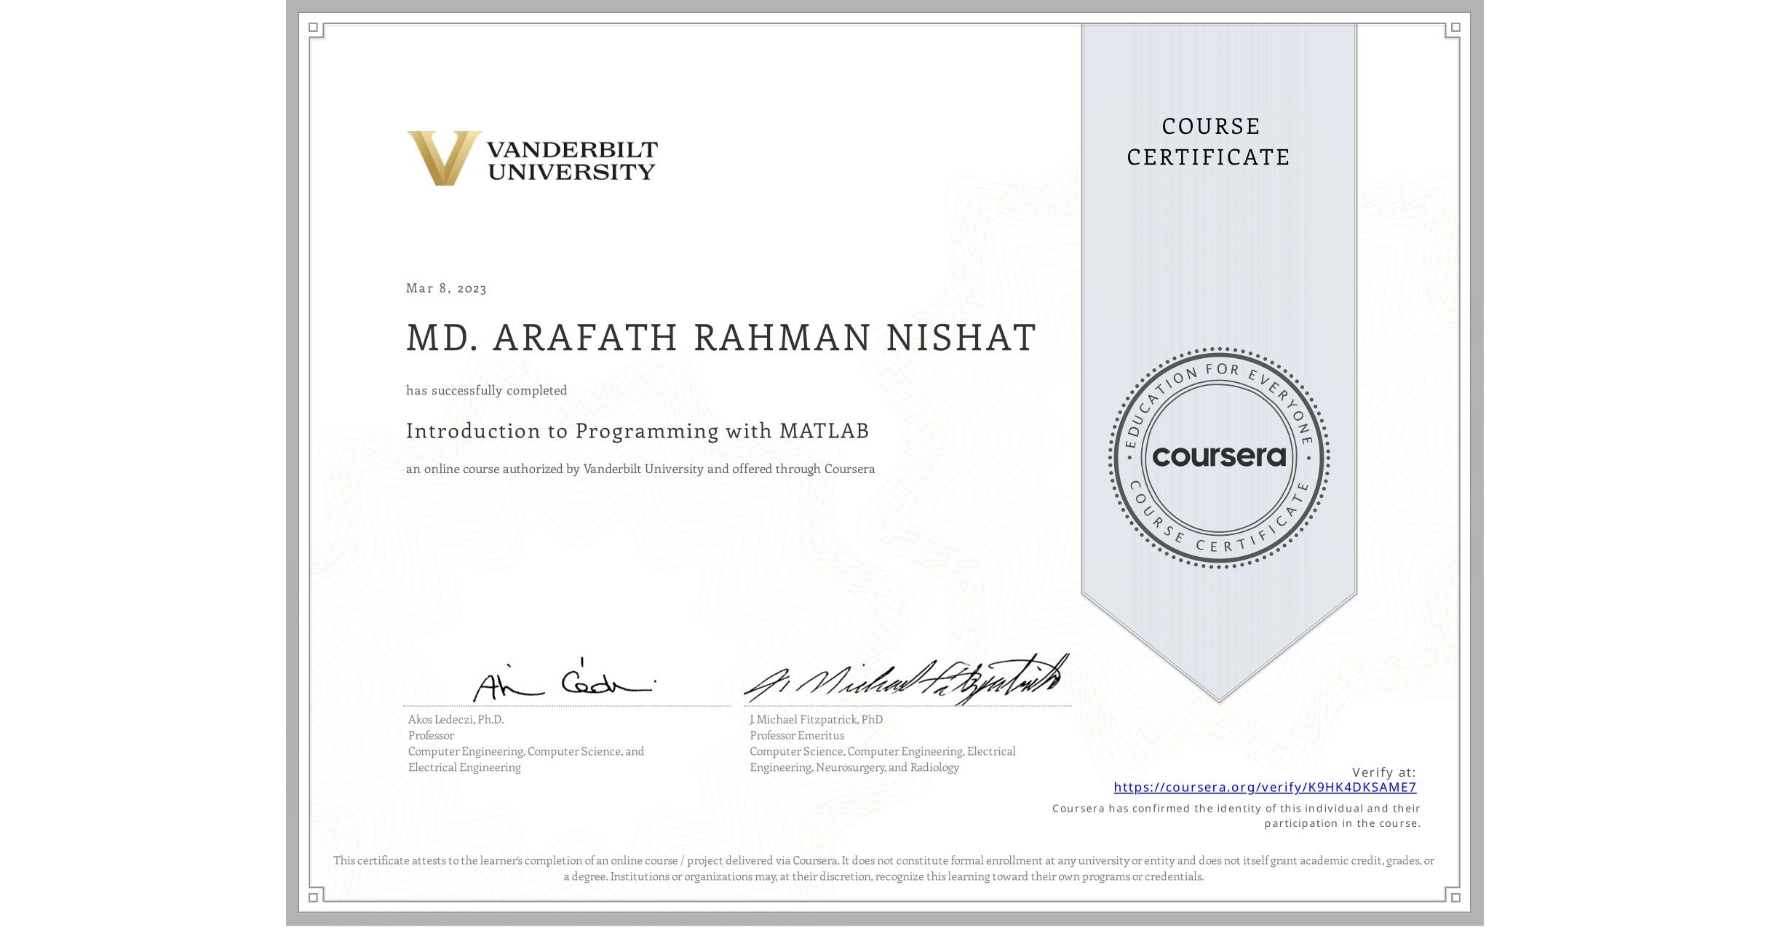Click the Vanderbilt University logo
Viewport: 1772px width, 928px height.
coord(534,155)
